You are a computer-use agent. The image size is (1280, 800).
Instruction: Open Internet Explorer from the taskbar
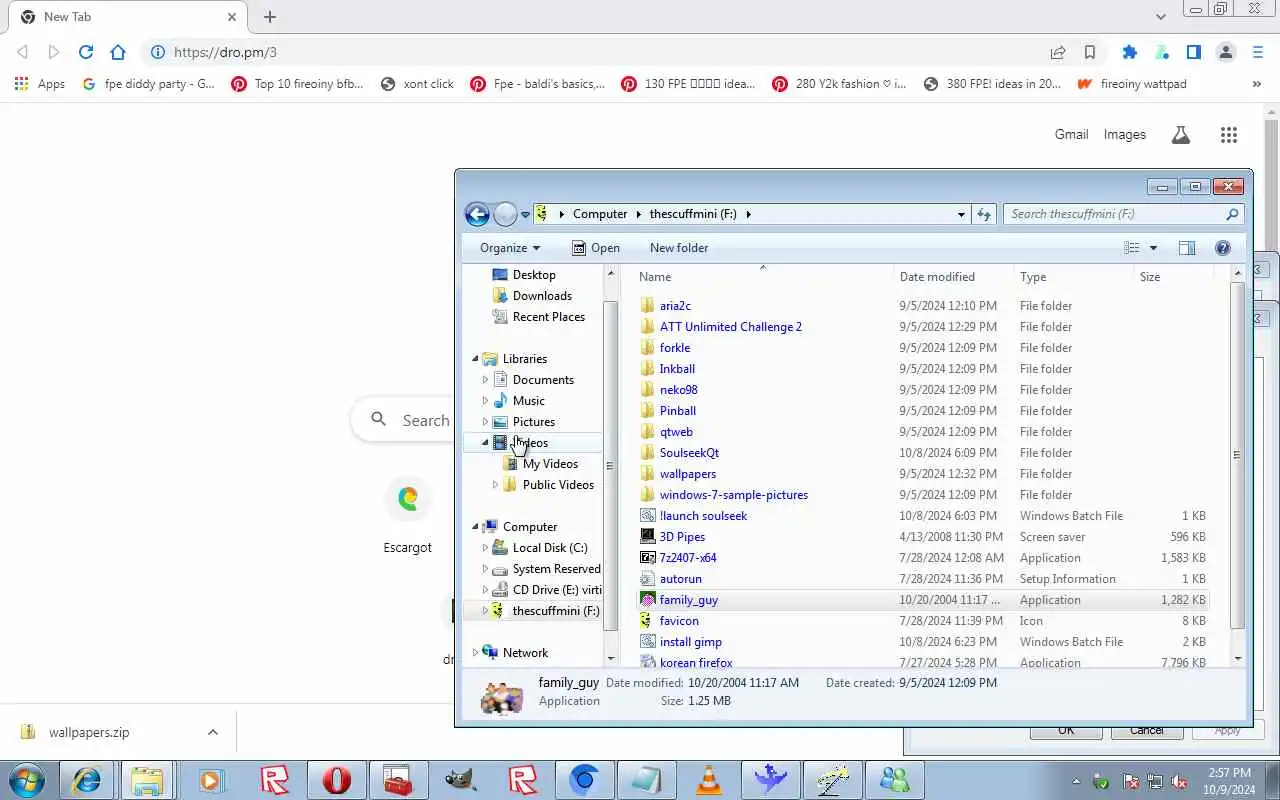point(87,780)
